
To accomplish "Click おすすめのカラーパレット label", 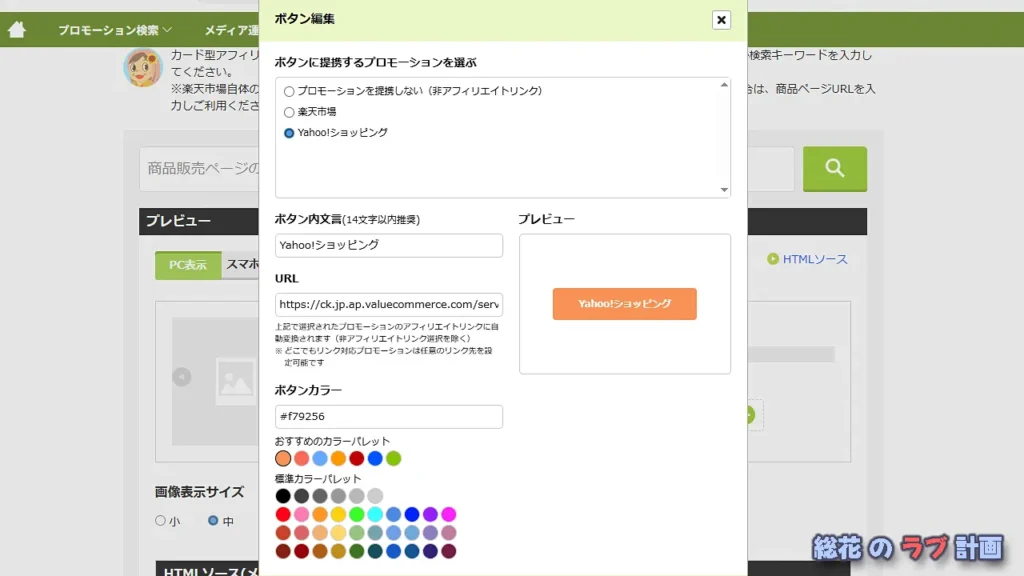I will [332, 441].
